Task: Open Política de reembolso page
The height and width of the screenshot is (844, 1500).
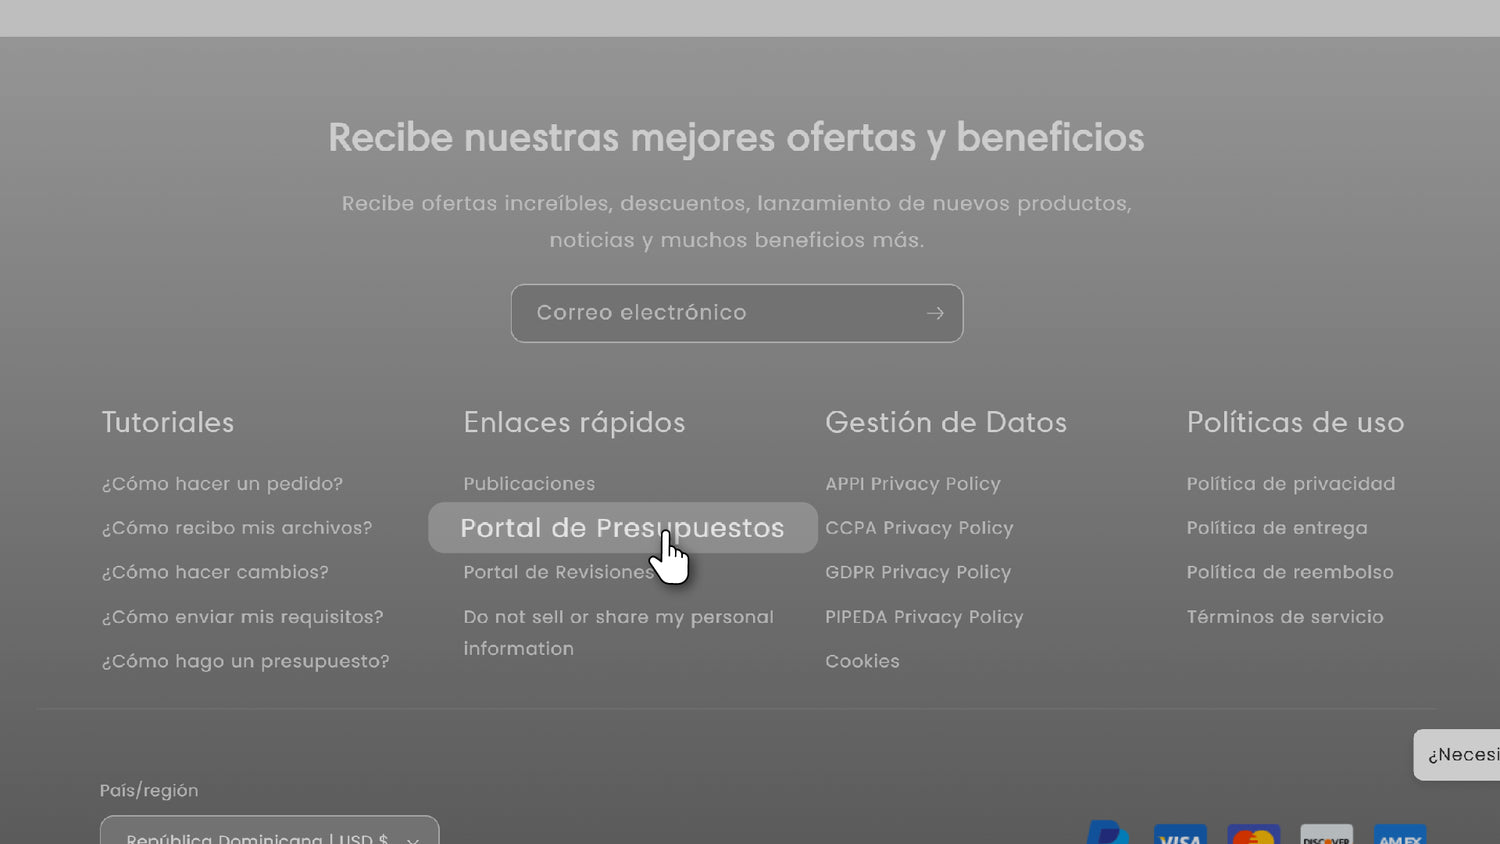Action: pyautogui.click(x=1289, y=573)
